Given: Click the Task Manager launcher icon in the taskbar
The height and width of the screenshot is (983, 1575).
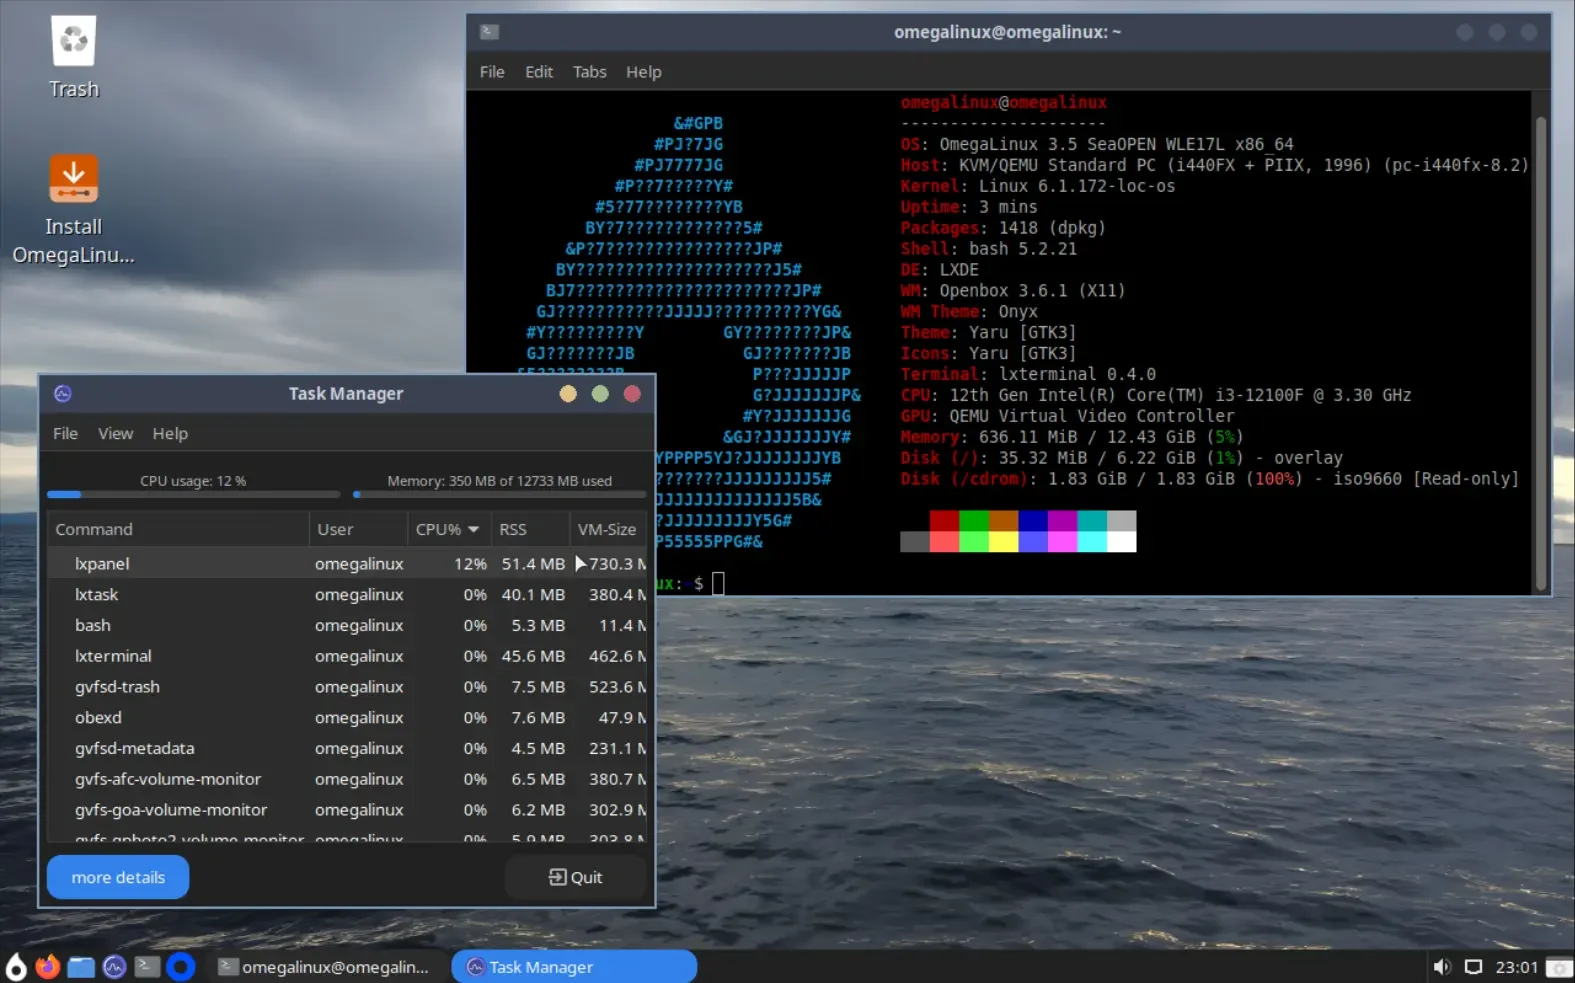Looking at the screenshot, I should [114, 967].
